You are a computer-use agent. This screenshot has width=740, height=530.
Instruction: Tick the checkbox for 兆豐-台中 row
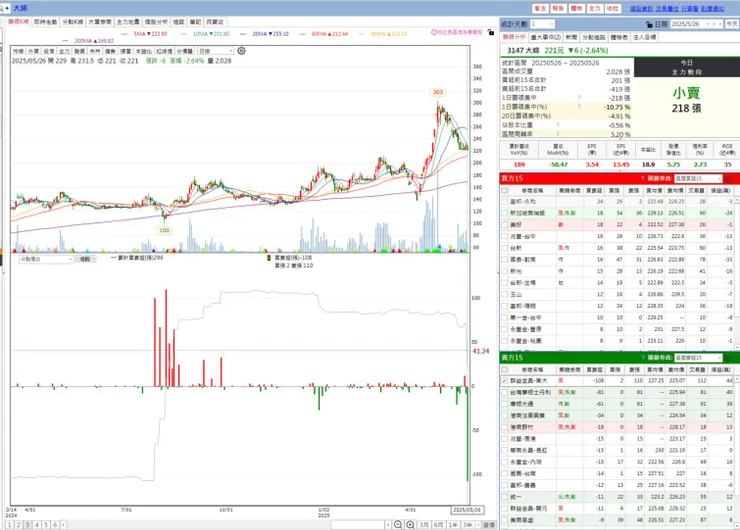click(505, 236)
